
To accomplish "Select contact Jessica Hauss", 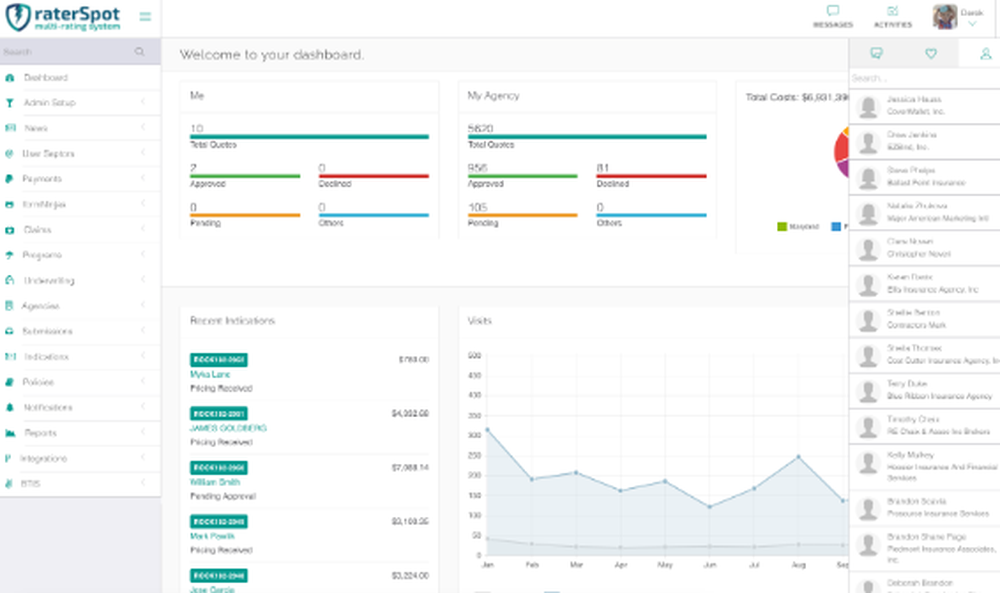I will pyautogui.click(x=924, y=106).
